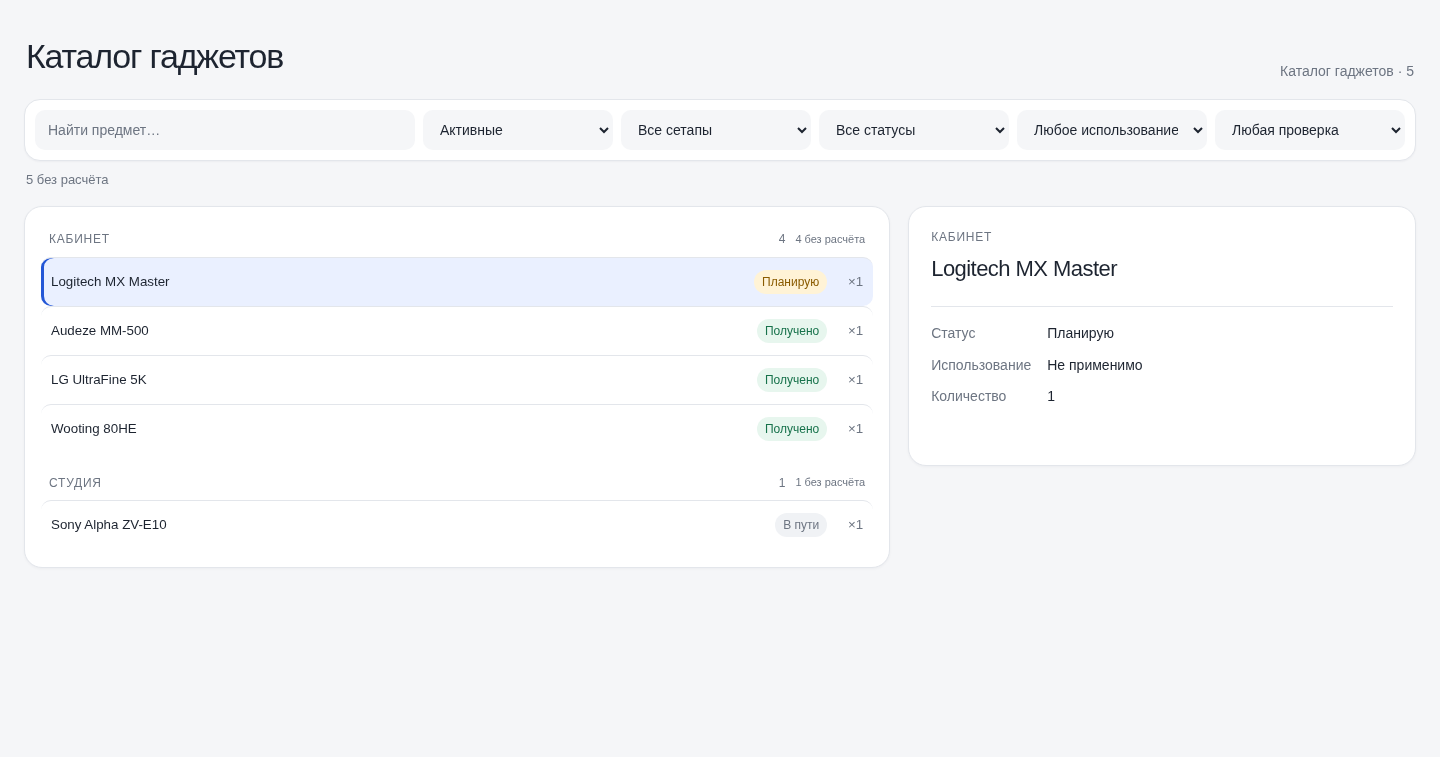Open the 'Активные' filter dropdown
Screen dimensions: 1440x757
point(518,130)
